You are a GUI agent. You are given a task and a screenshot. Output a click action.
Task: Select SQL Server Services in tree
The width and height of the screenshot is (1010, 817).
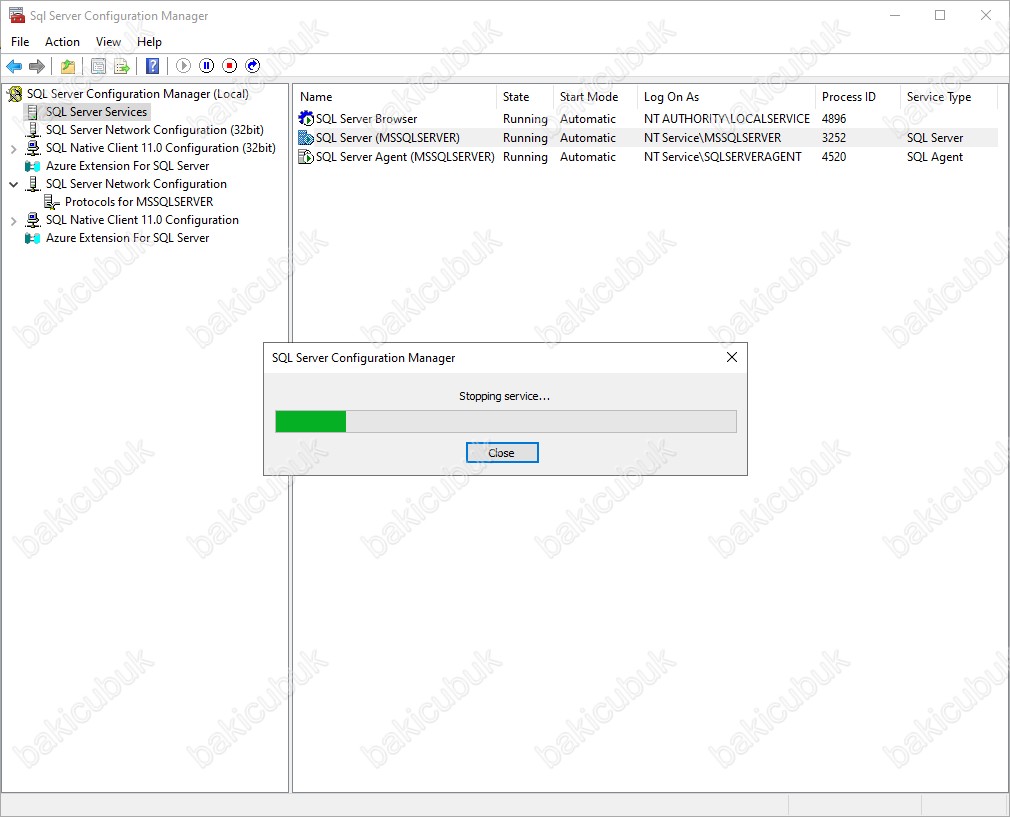pos(97,112)
